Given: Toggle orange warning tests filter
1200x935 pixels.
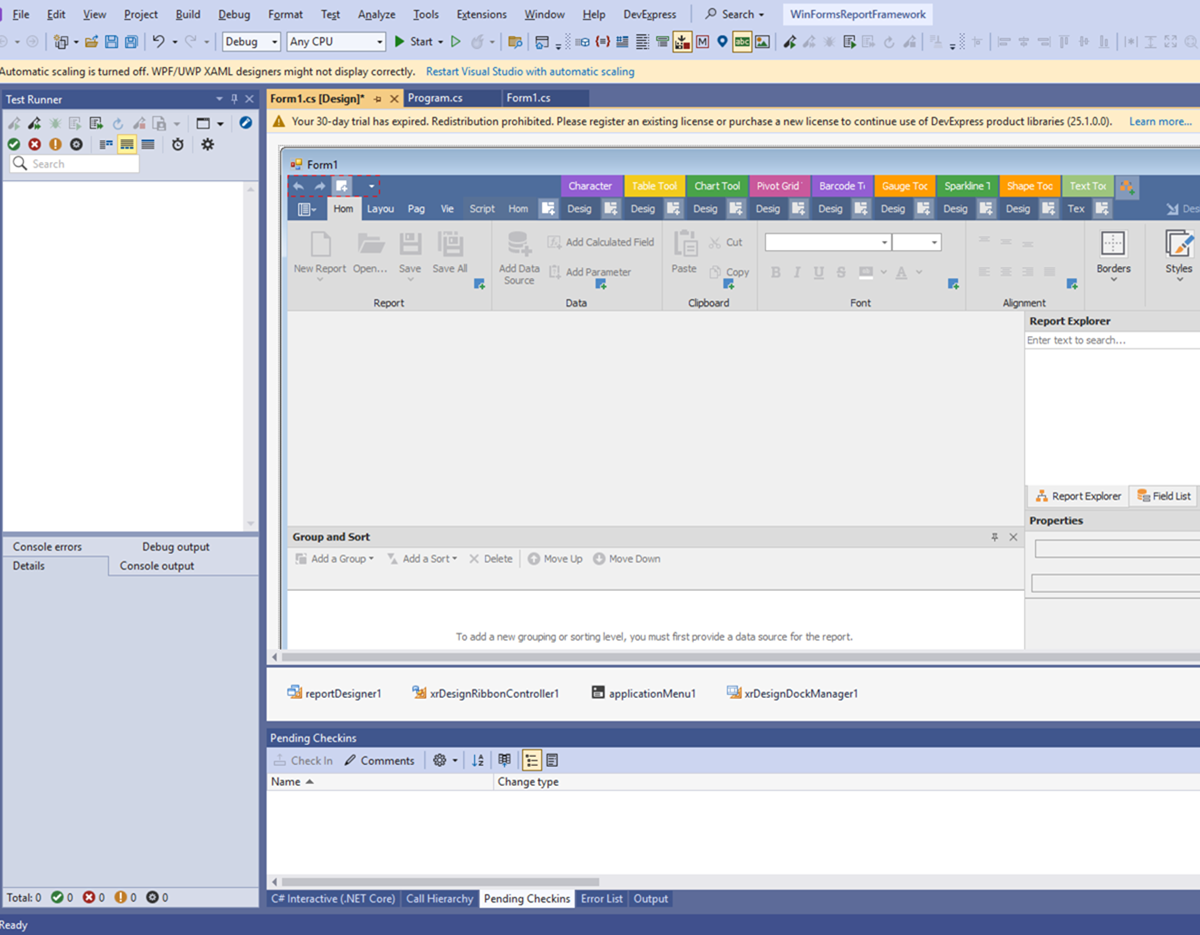Looking at the screenshot, I should tap(55, 144).
